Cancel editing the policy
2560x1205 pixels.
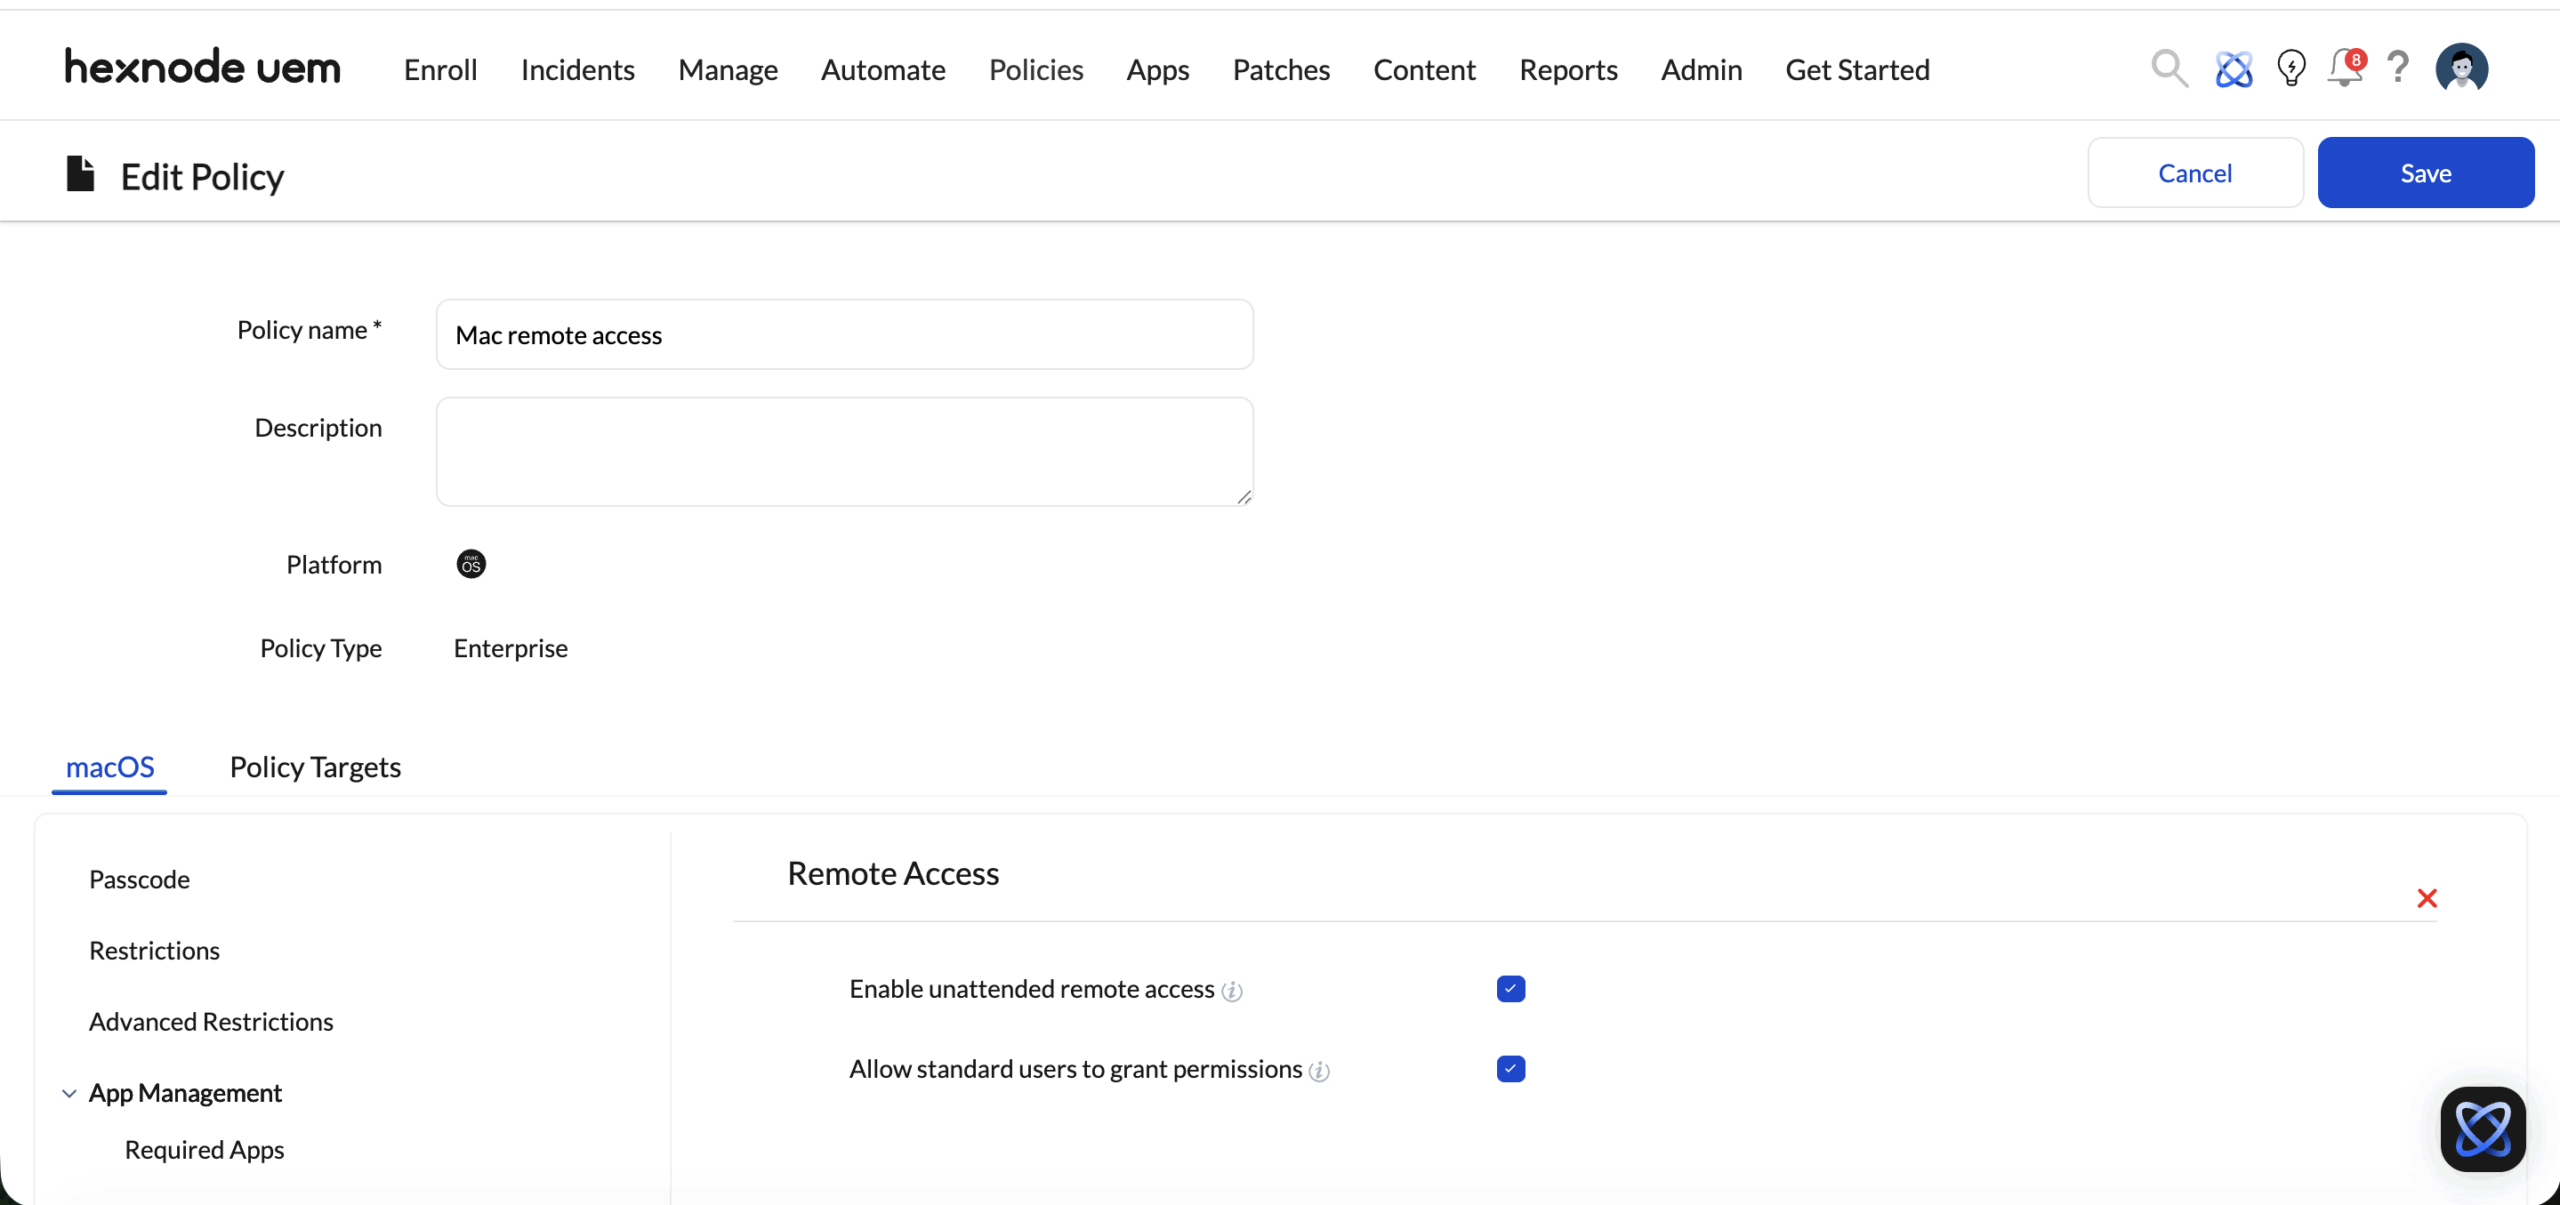click(2194, 173)
